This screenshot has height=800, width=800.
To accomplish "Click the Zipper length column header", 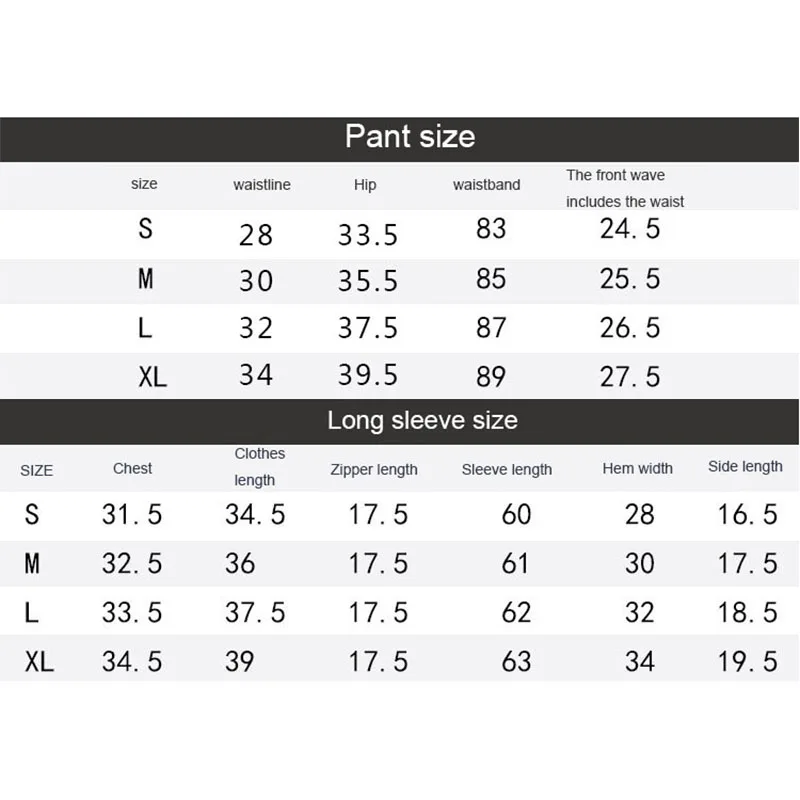I will [374, 469].
